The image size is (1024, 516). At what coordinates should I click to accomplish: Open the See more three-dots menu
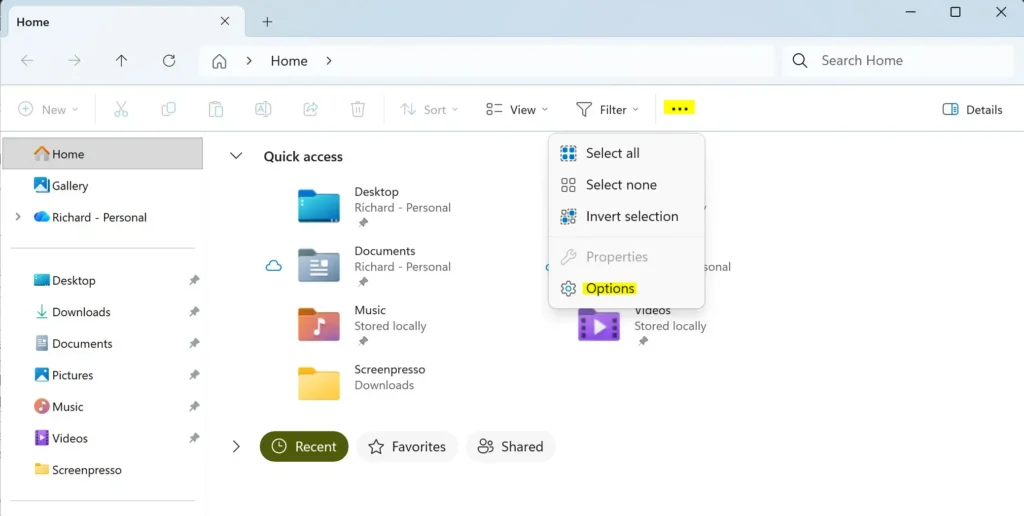tap(679, 108)
